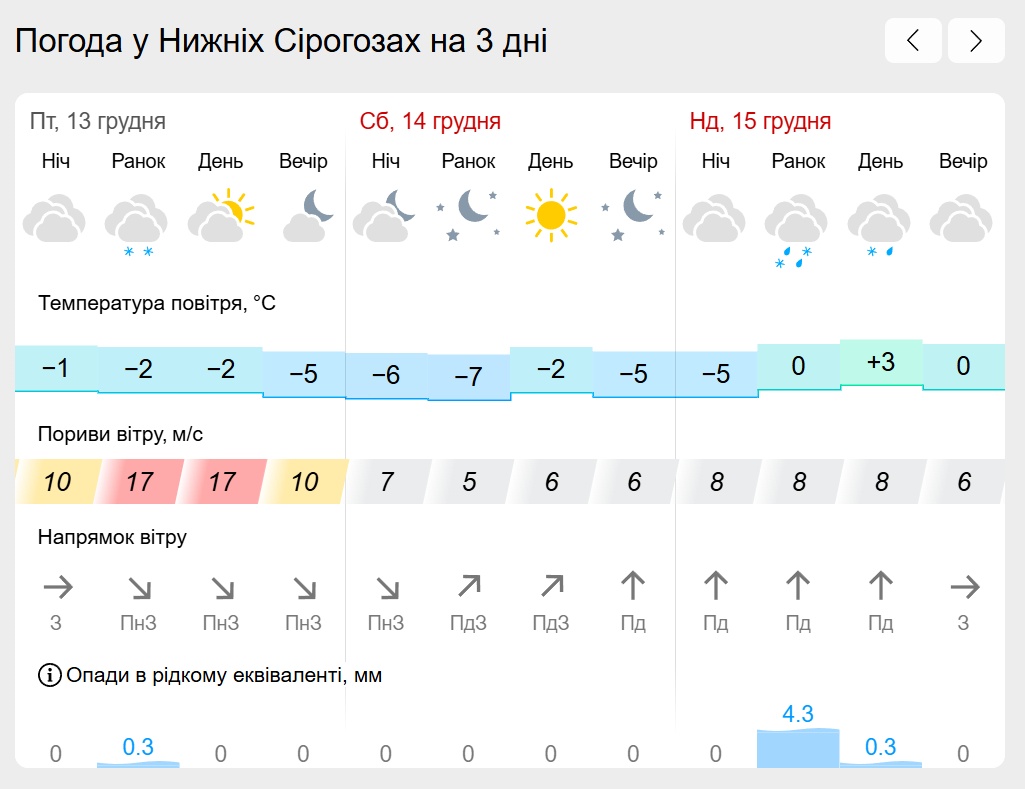Click the Friday night west wind arrow

(58, 587)
